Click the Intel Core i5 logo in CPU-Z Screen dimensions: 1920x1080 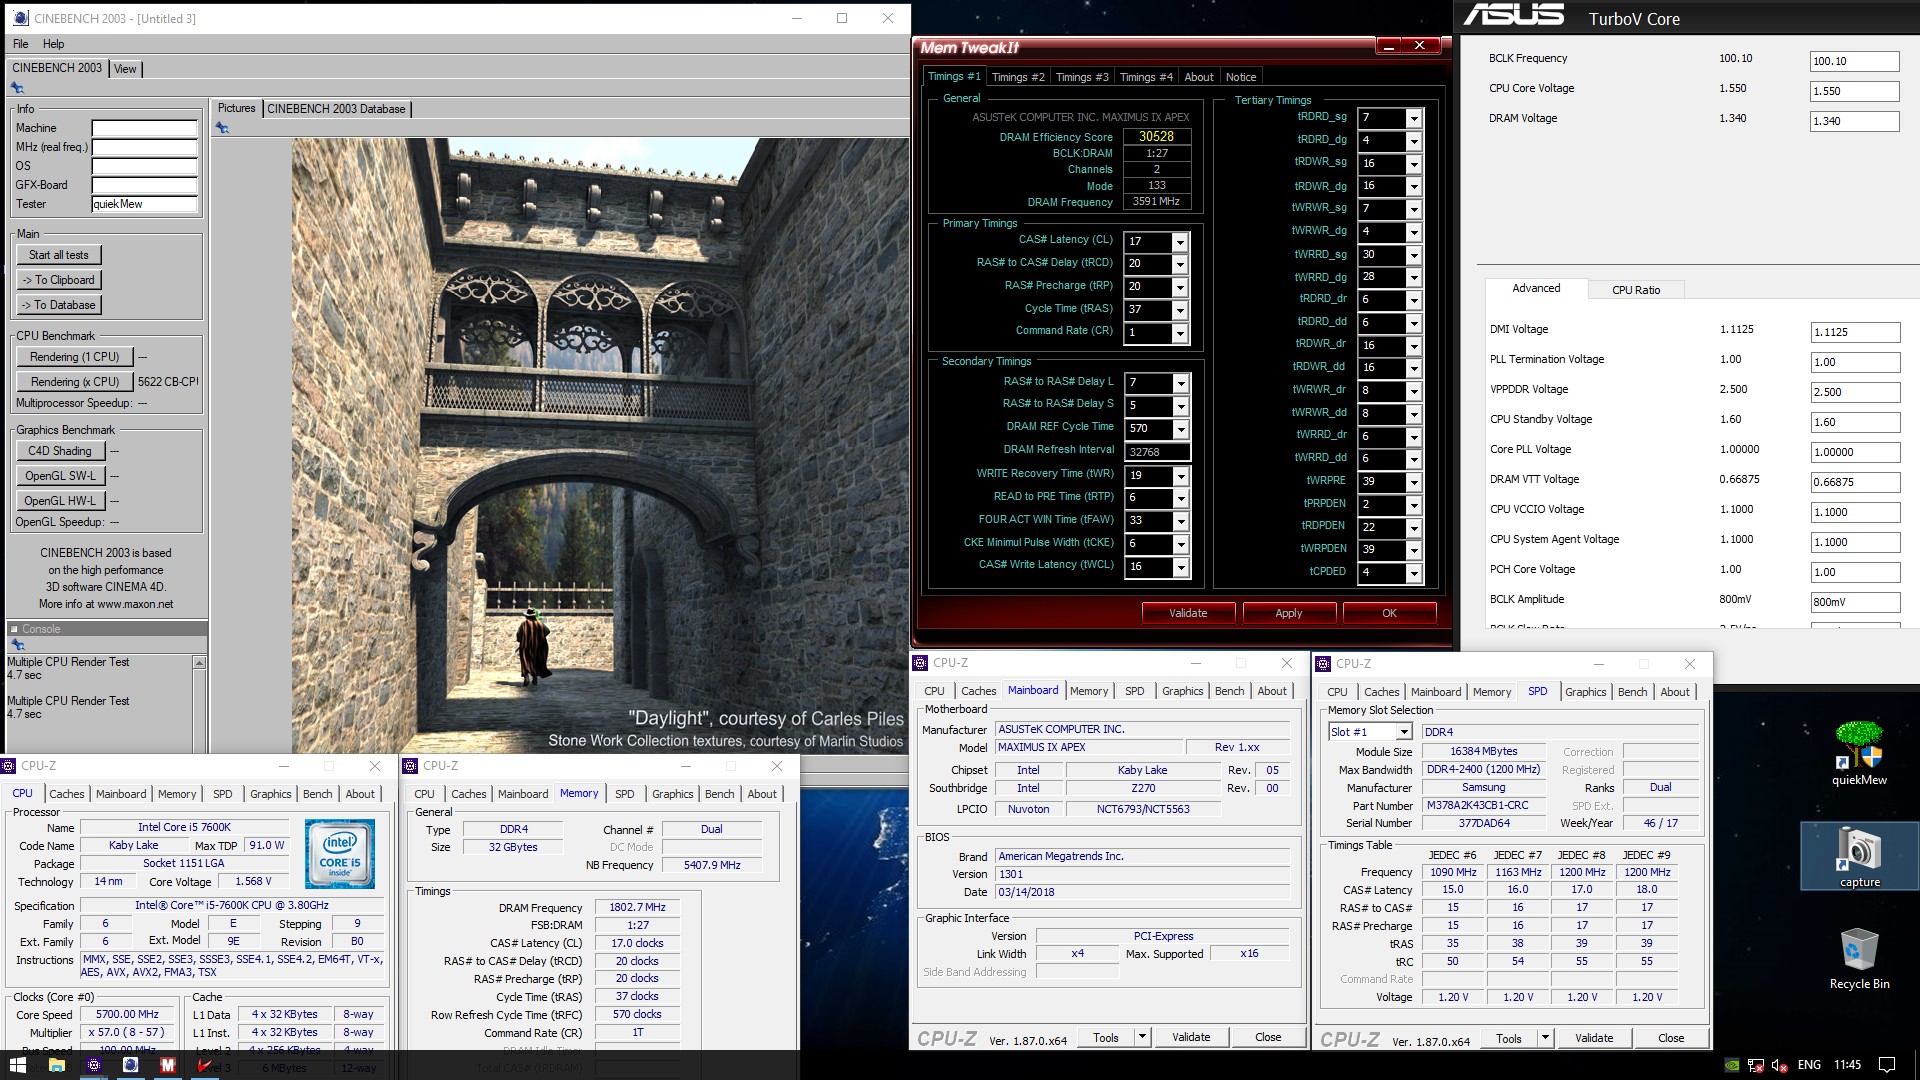[340, 854]
